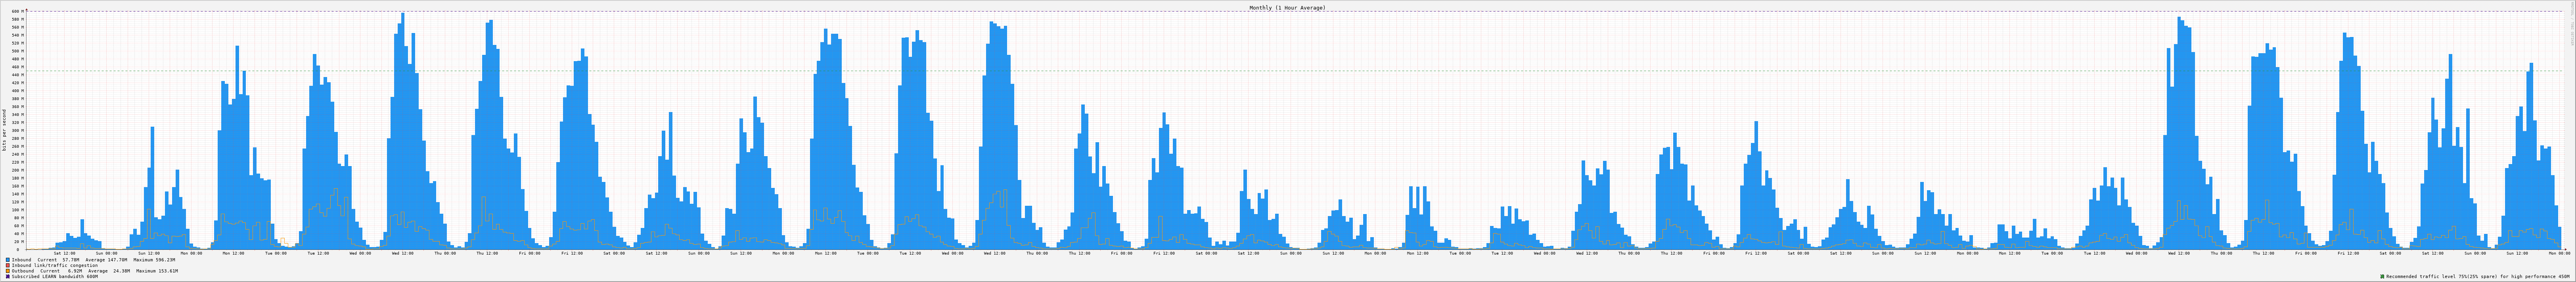
Task: Click Inbound link/traffic congestion legend text
Action: point(55,265)
